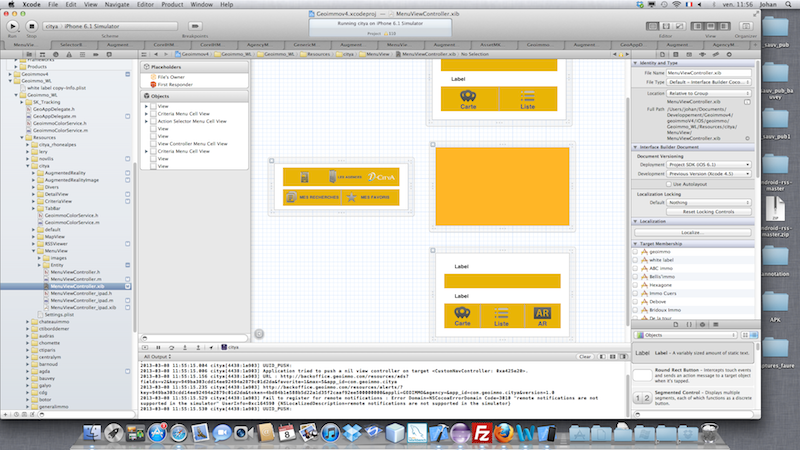Screen dimensions: 800x450
Task: Click the Clear button in console
Action: click(x=586, y=354)
